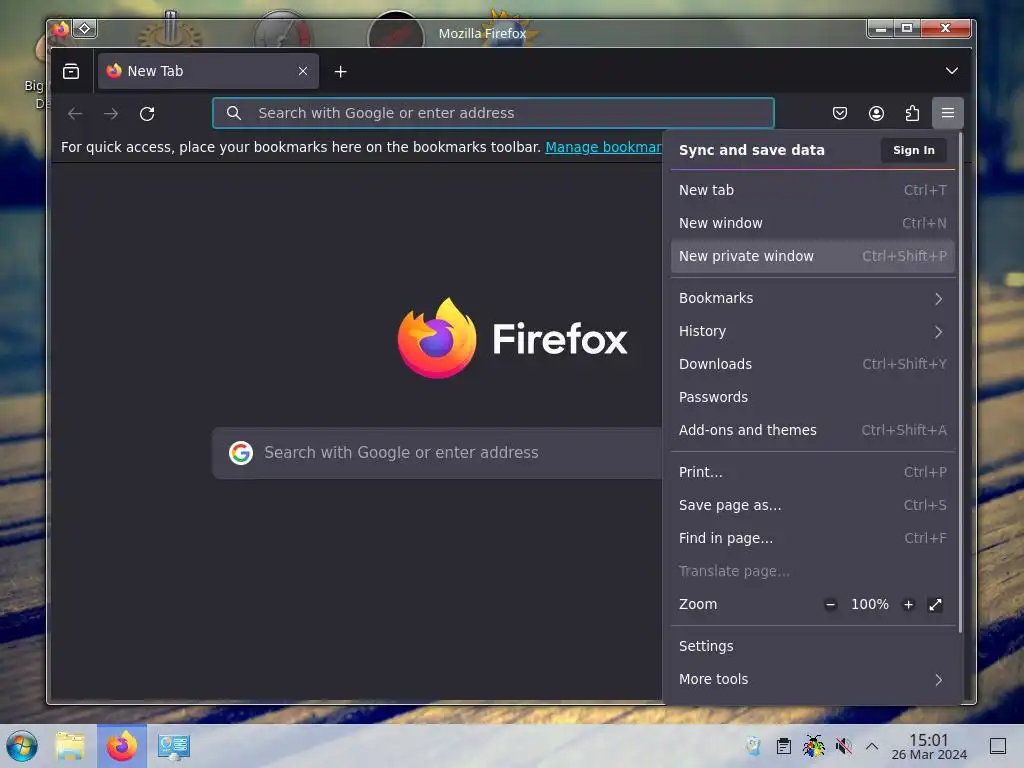This screenshot has width=1024, height=768.
Task: Select Sync and save data heading
Action: pos(752,150)
